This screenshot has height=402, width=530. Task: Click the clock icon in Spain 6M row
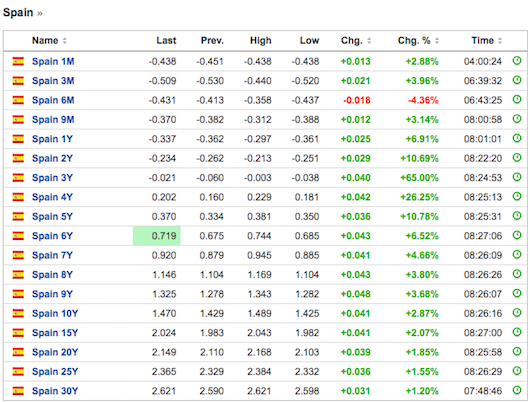click(x=517, y=99)
